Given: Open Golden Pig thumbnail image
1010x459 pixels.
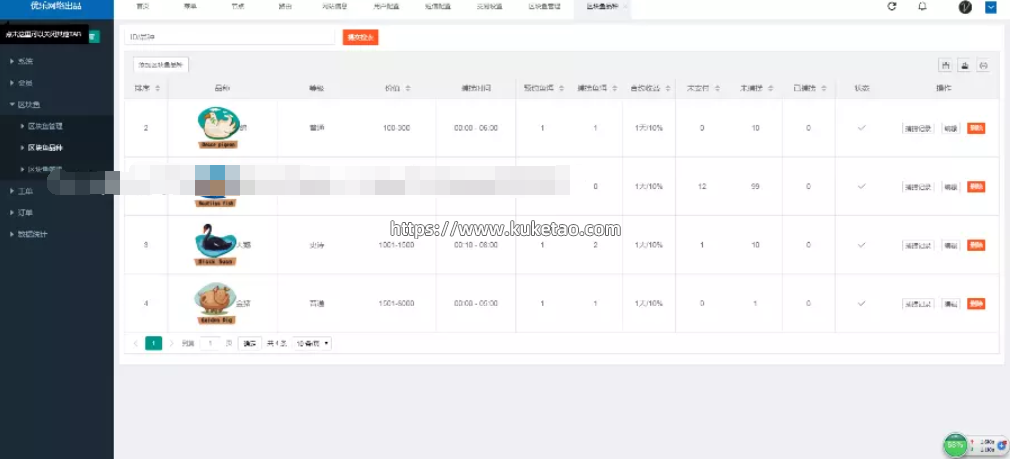Looking at the screenshot, I should point(215,303).
